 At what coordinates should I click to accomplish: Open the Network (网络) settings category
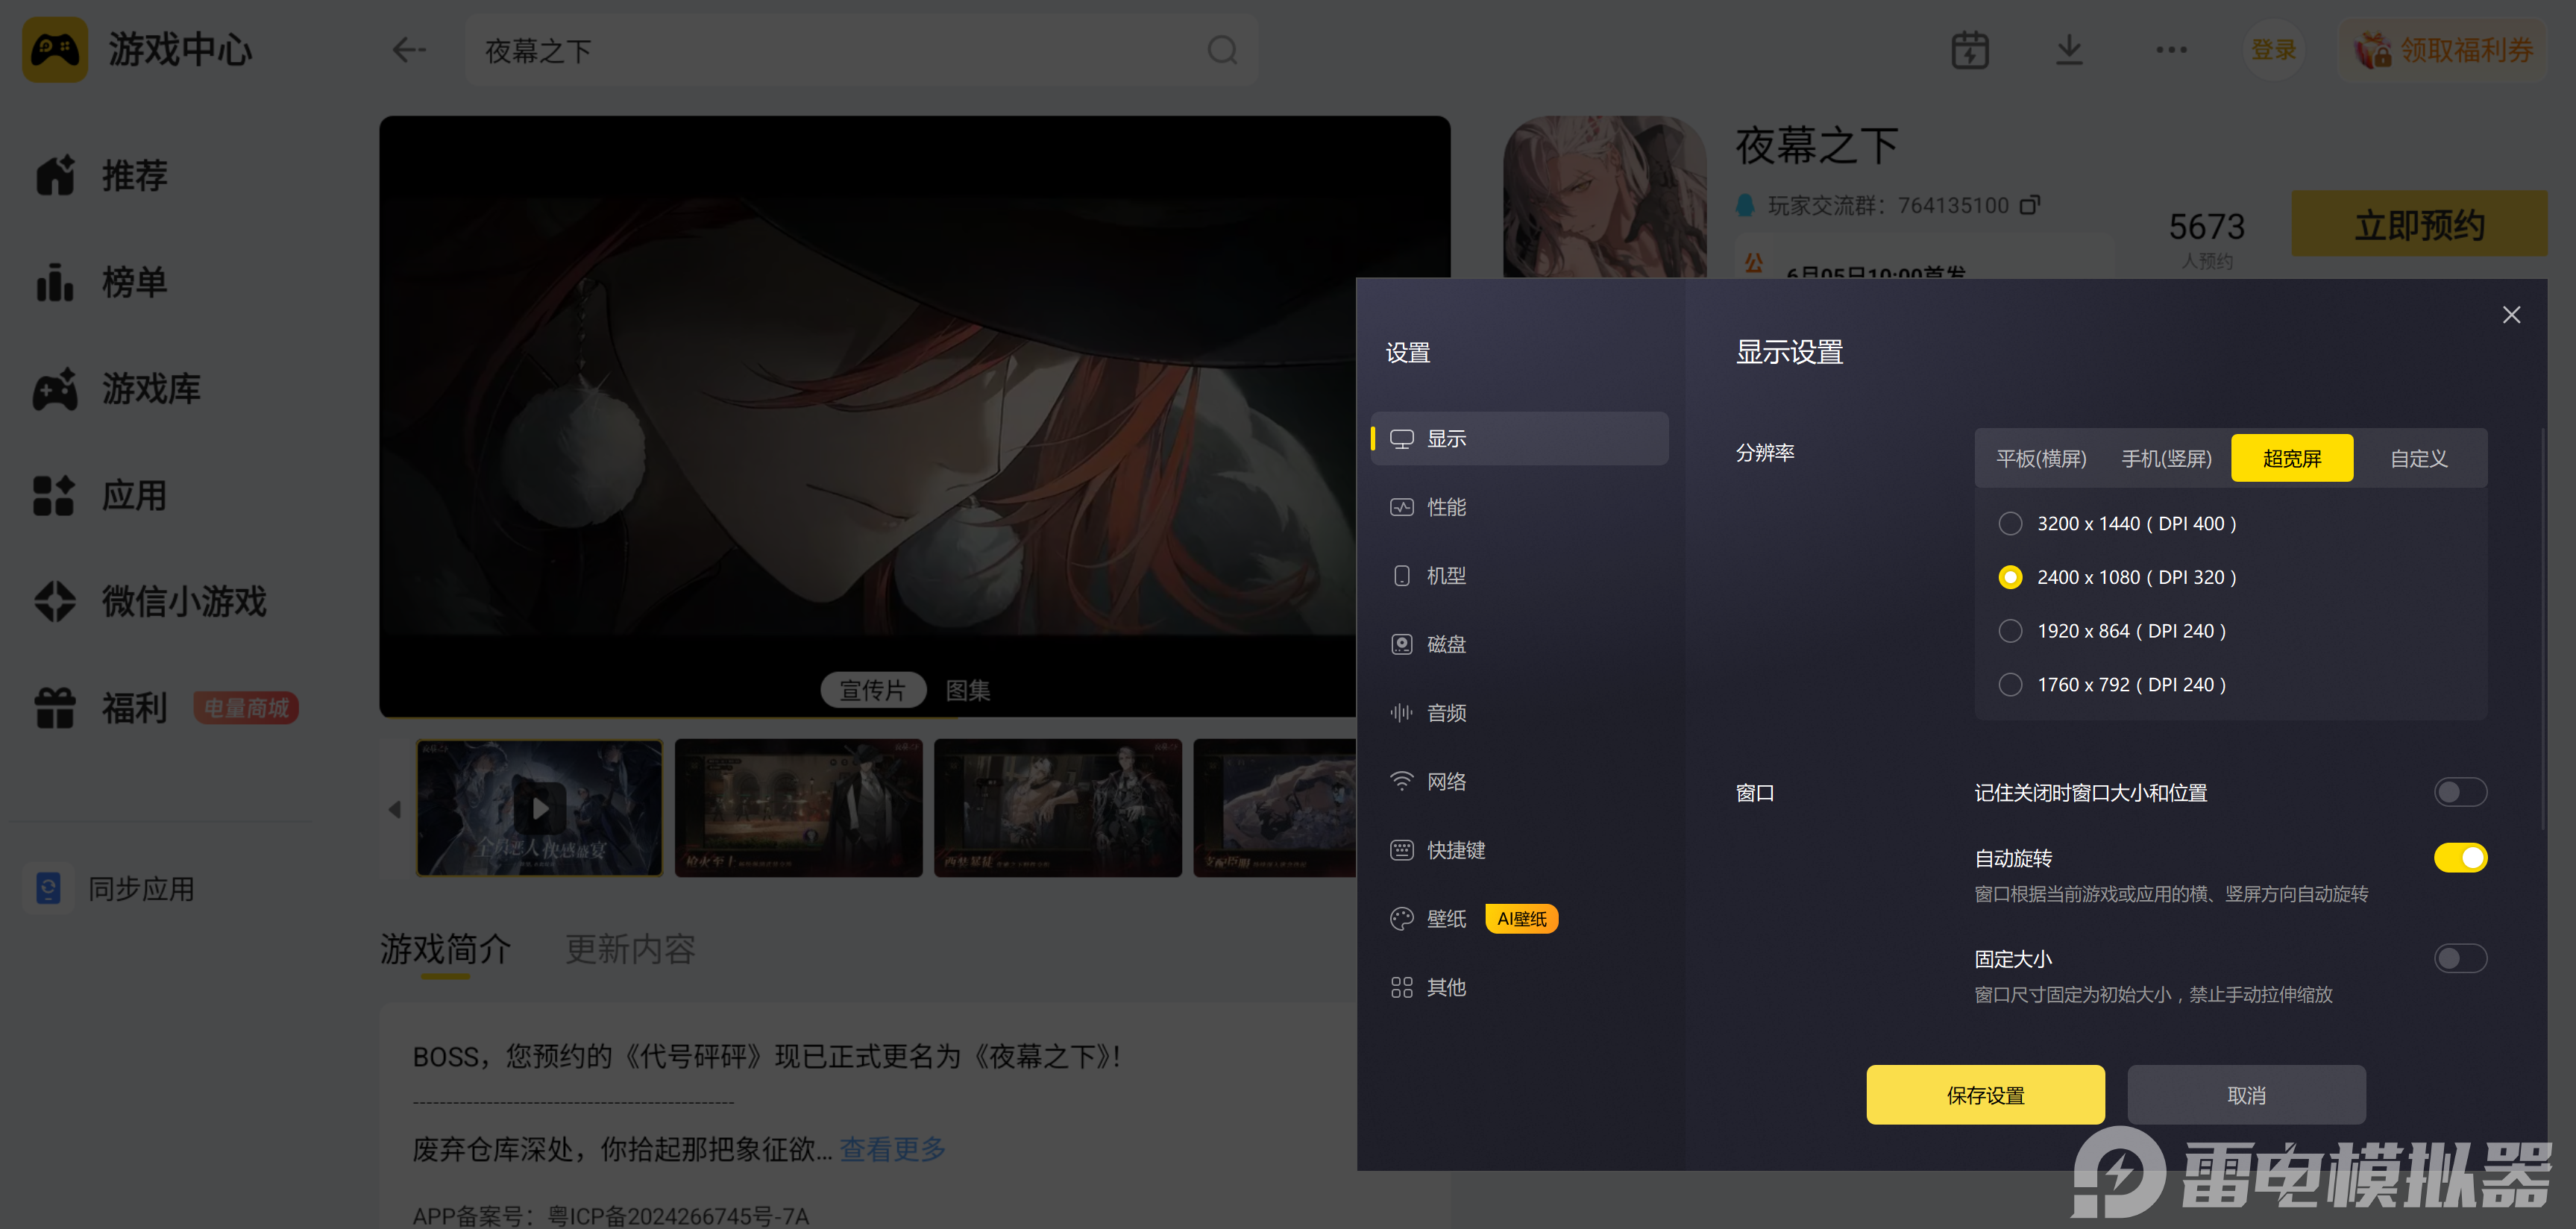coord(1519,781)
